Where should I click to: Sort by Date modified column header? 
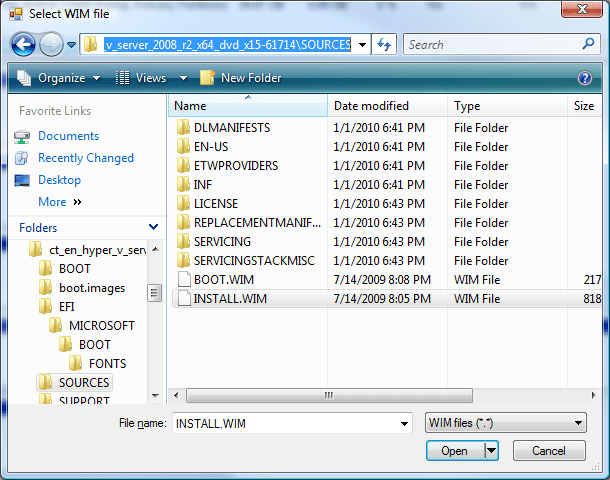(x=371, y=105)
